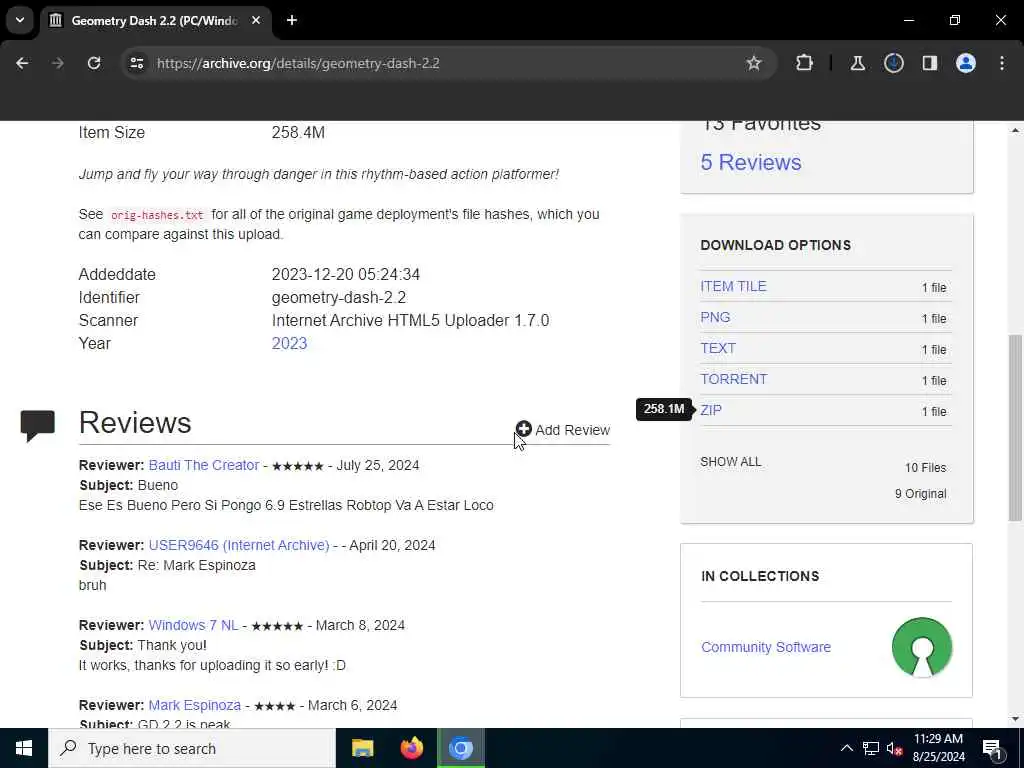Screen dimensions: 1024x768
Task: Open a new browser tab
Action: coord(292,20)
